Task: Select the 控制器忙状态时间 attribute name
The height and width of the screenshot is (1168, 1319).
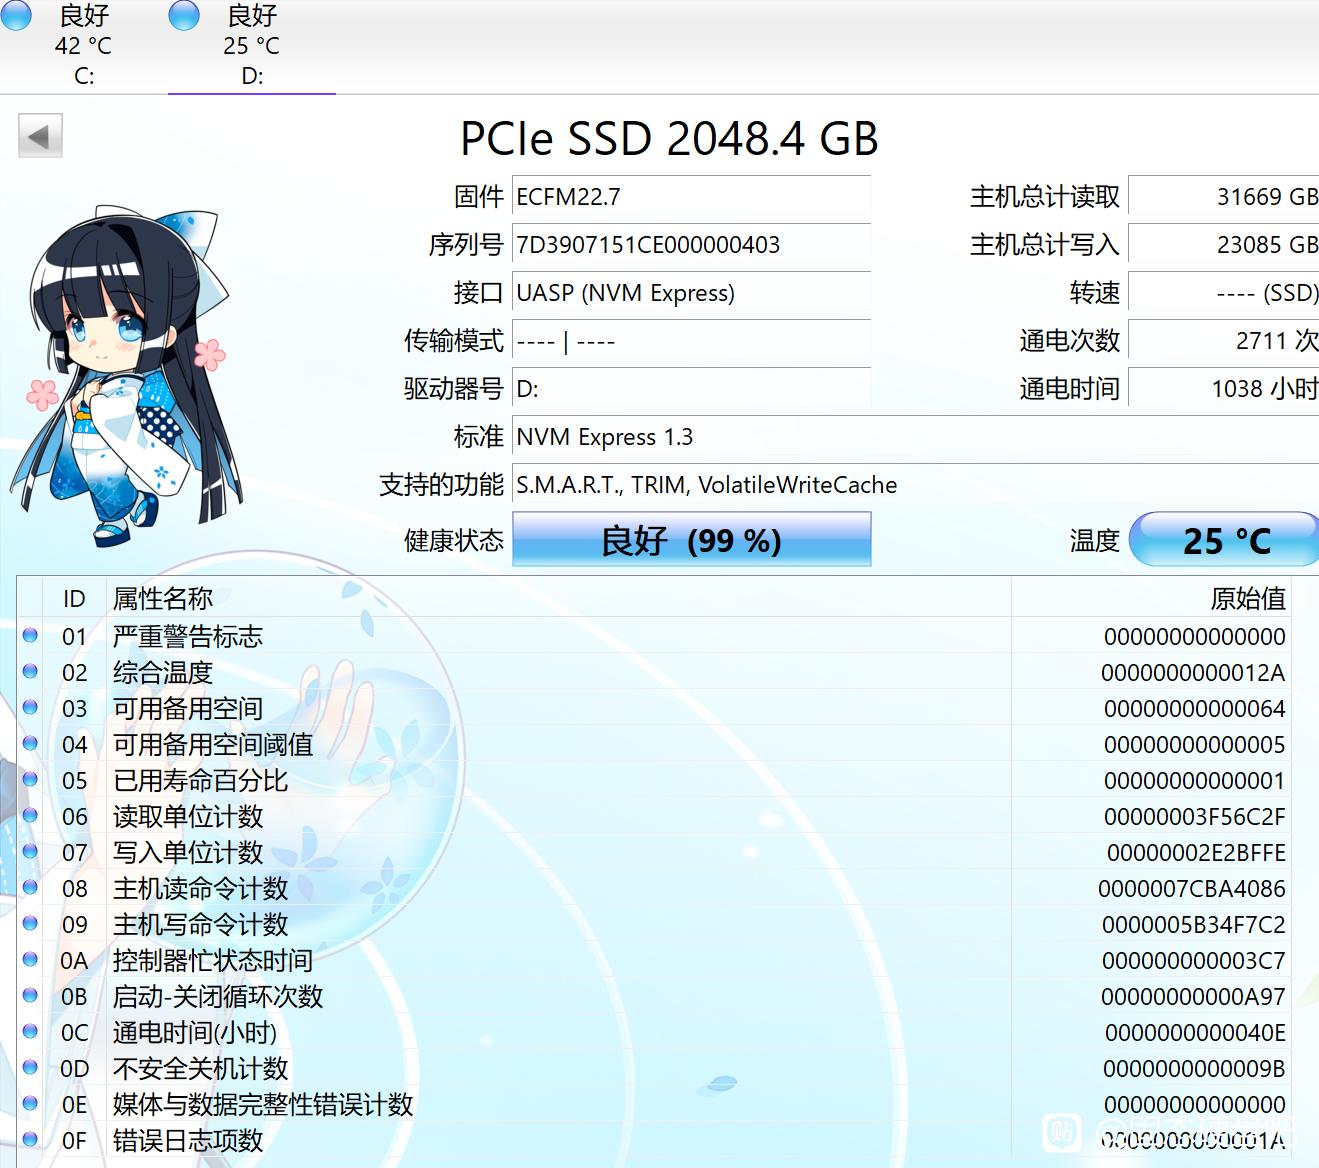Action: [213, 960]
